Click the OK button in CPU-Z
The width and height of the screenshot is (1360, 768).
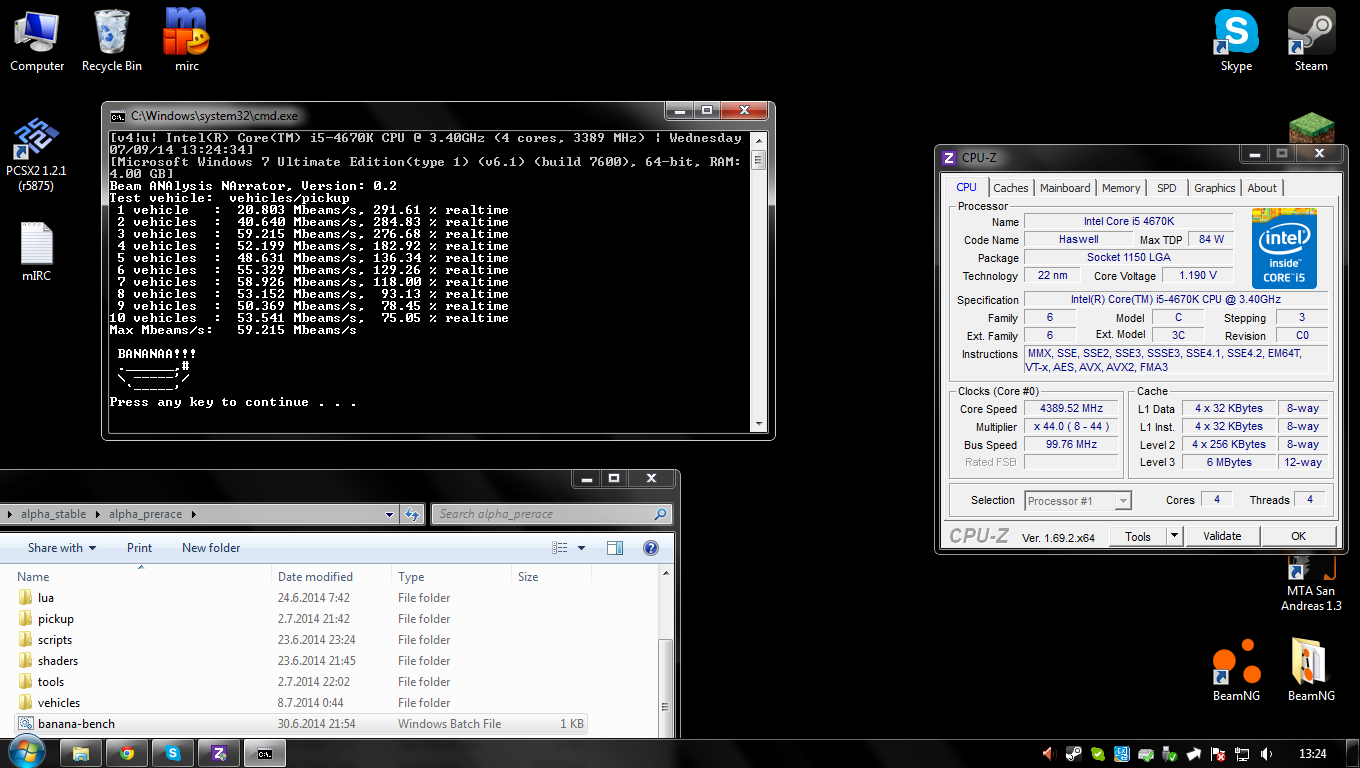tap(1298, 536)
